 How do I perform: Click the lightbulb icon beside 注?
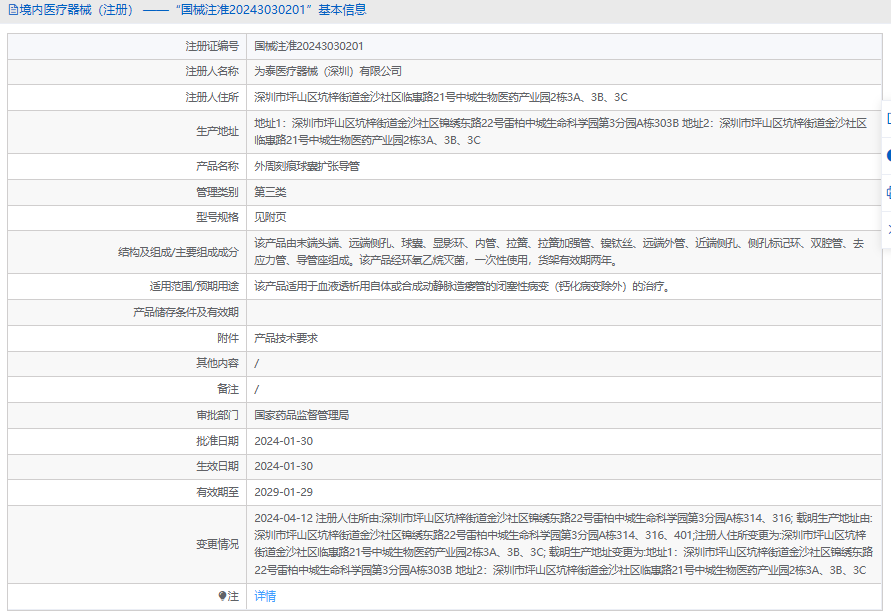[x=222, y=596]
